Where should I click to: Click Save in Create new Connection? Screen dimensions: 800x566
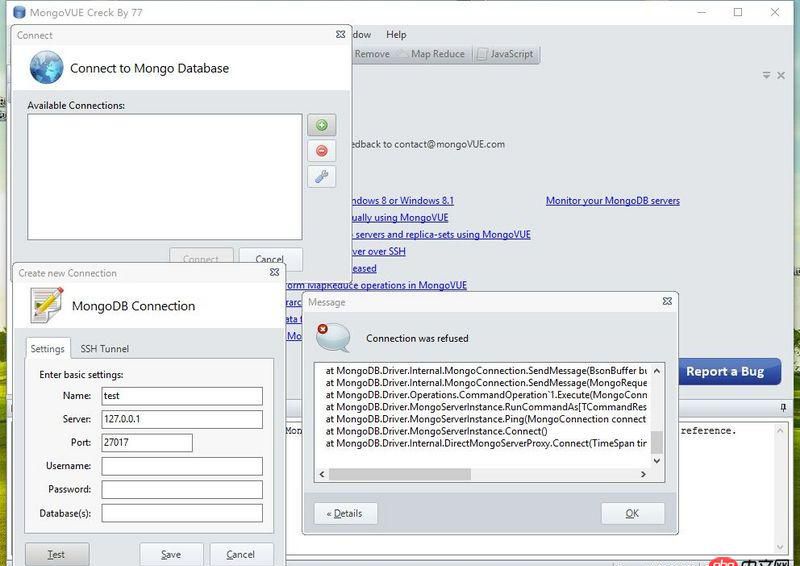coord(171,554)
